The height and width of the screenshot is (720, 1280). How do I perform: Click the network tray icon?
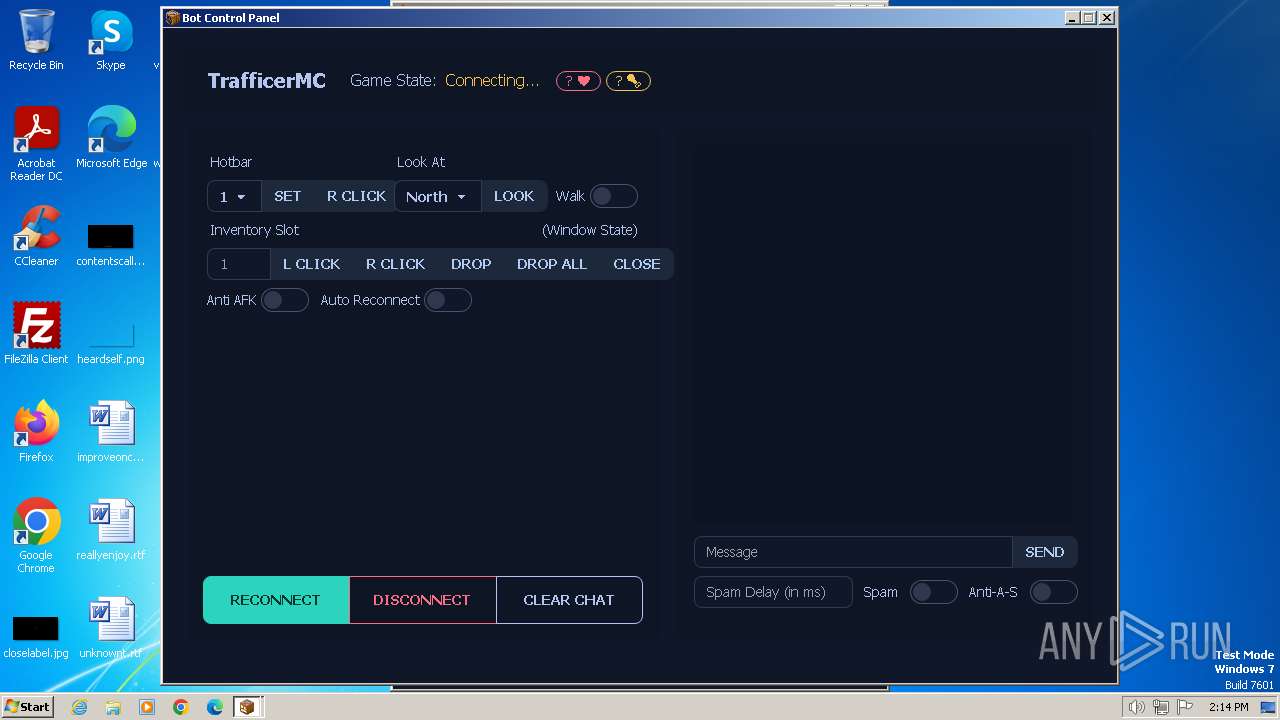coord(1161,707)
